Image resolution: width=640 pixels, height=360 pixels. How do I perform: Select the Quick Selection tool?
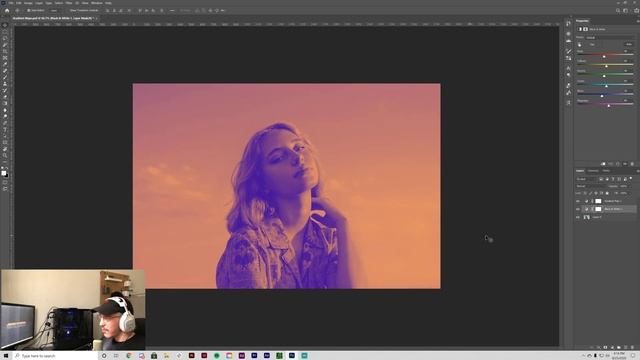[x=5, y=44]
